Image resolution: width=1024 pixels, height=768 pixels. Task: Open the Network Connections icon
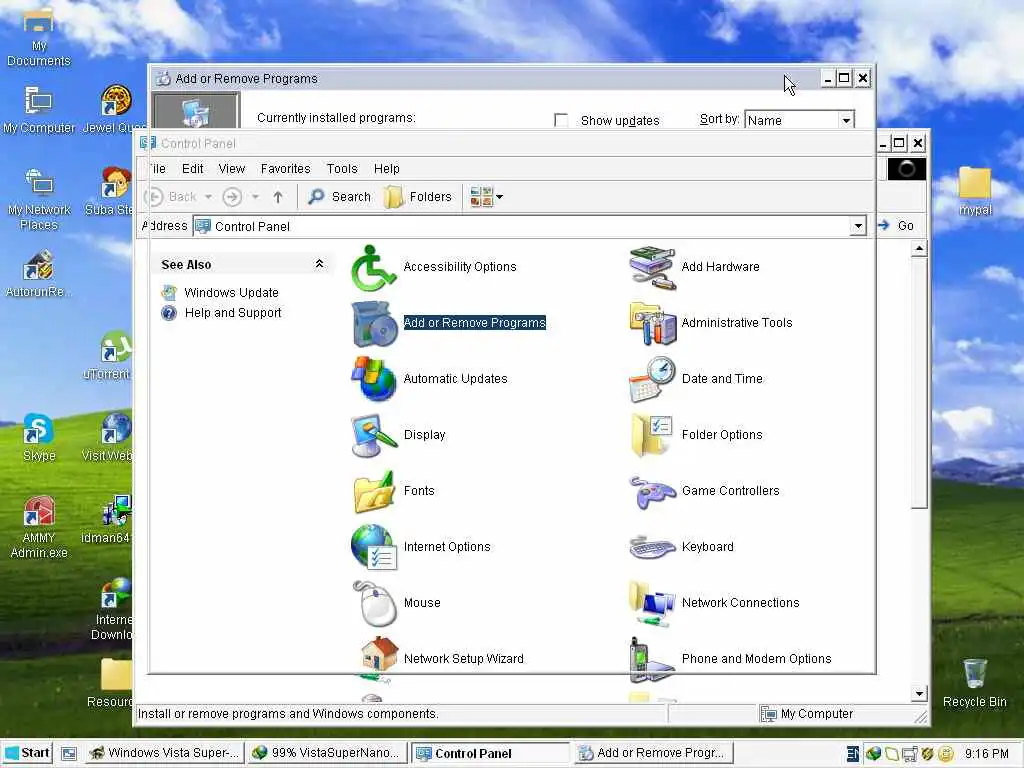[x=652, y=603]
